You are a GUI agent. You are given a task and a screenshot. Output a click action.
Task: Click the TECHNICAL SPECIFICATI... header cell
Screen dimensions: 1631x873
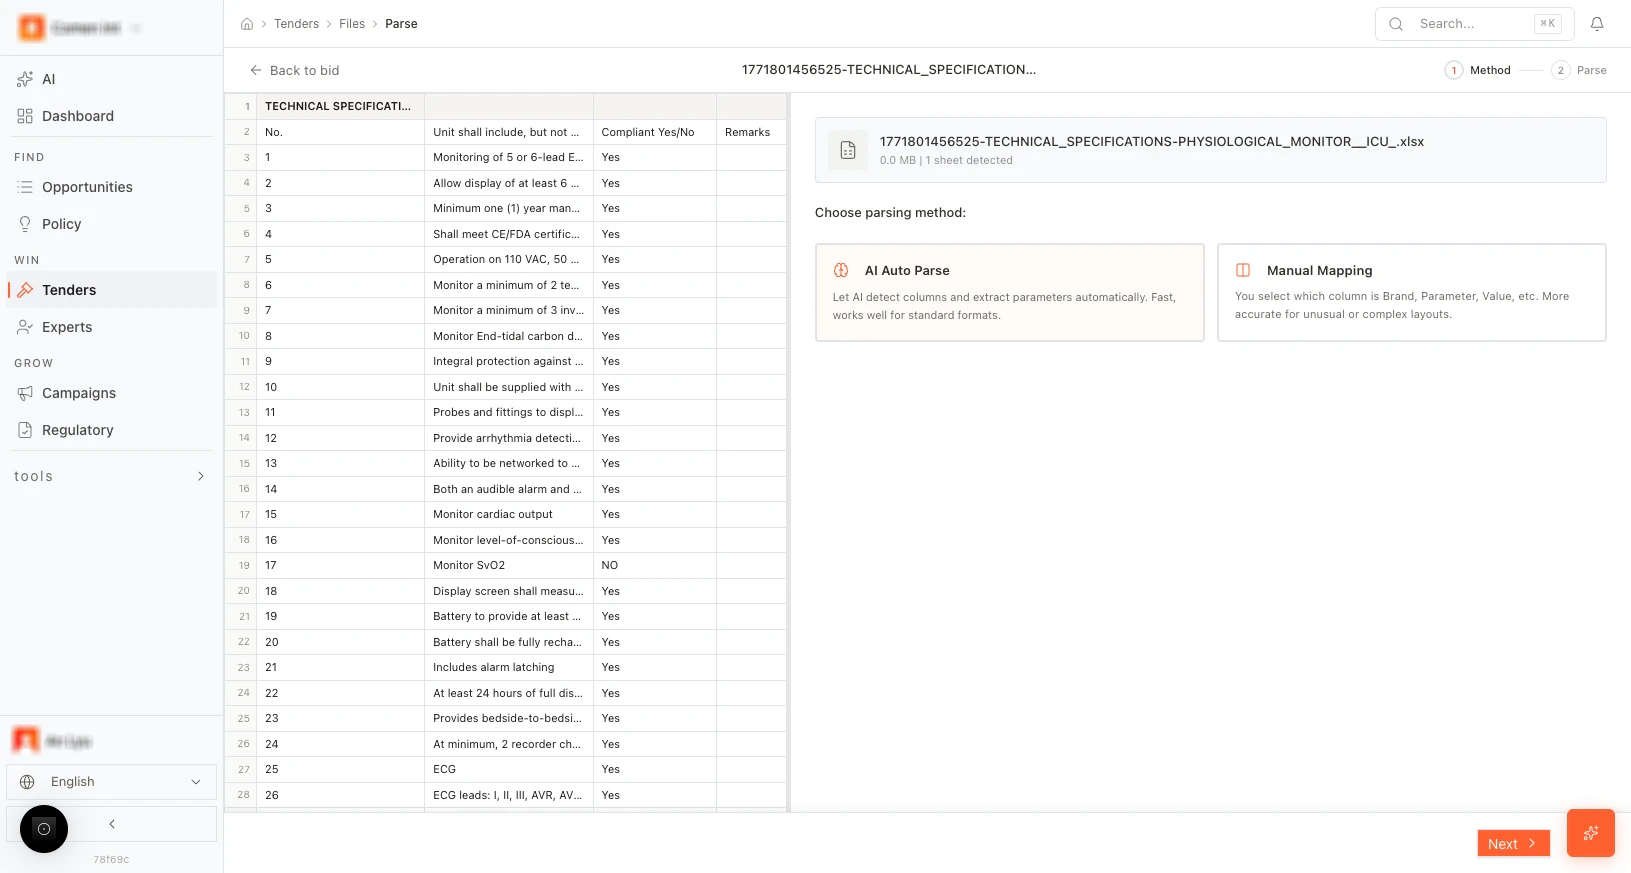coord(341,106)
